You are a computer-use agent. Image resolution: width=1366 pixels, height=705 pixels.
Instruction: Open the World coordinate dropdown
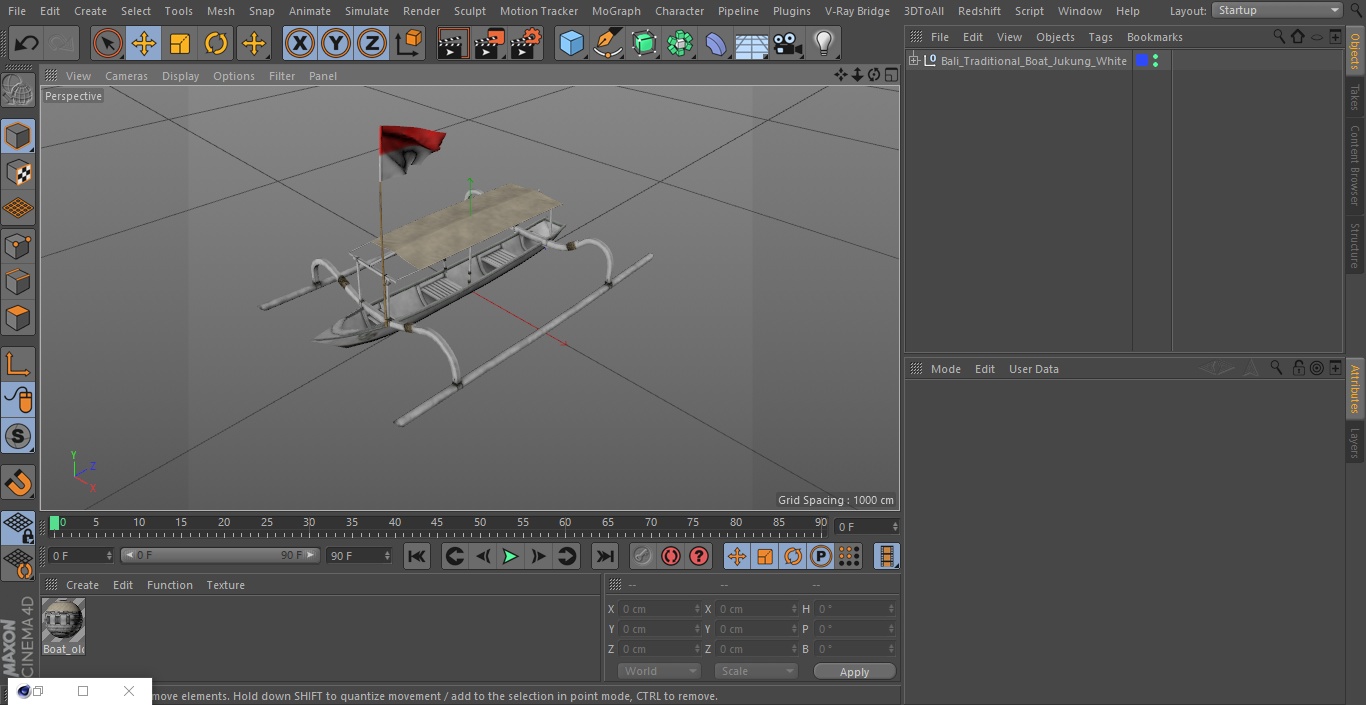659,671
